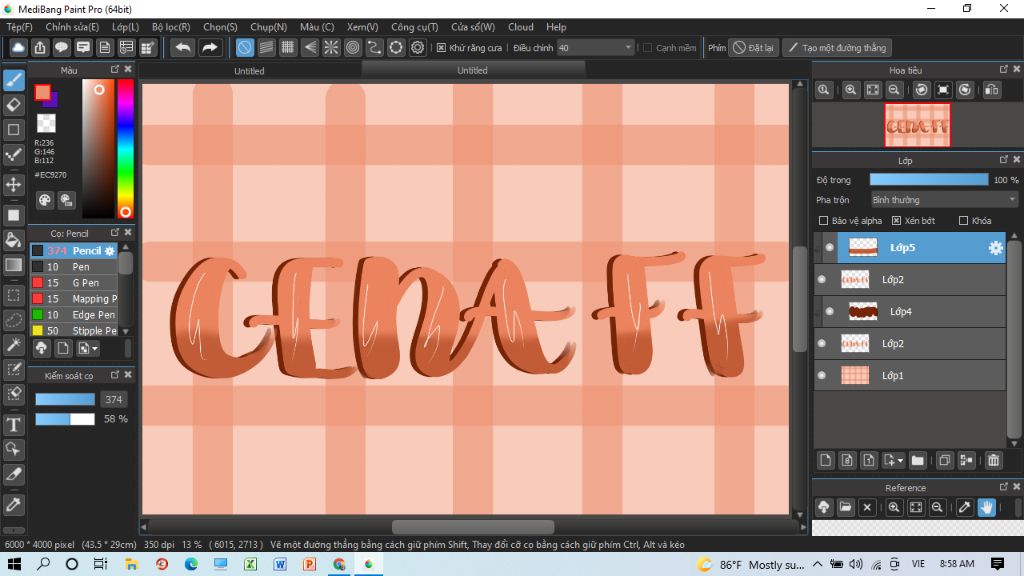
Task: Click the Redo arrow in toolbar
Action: (x=209, y=48)
